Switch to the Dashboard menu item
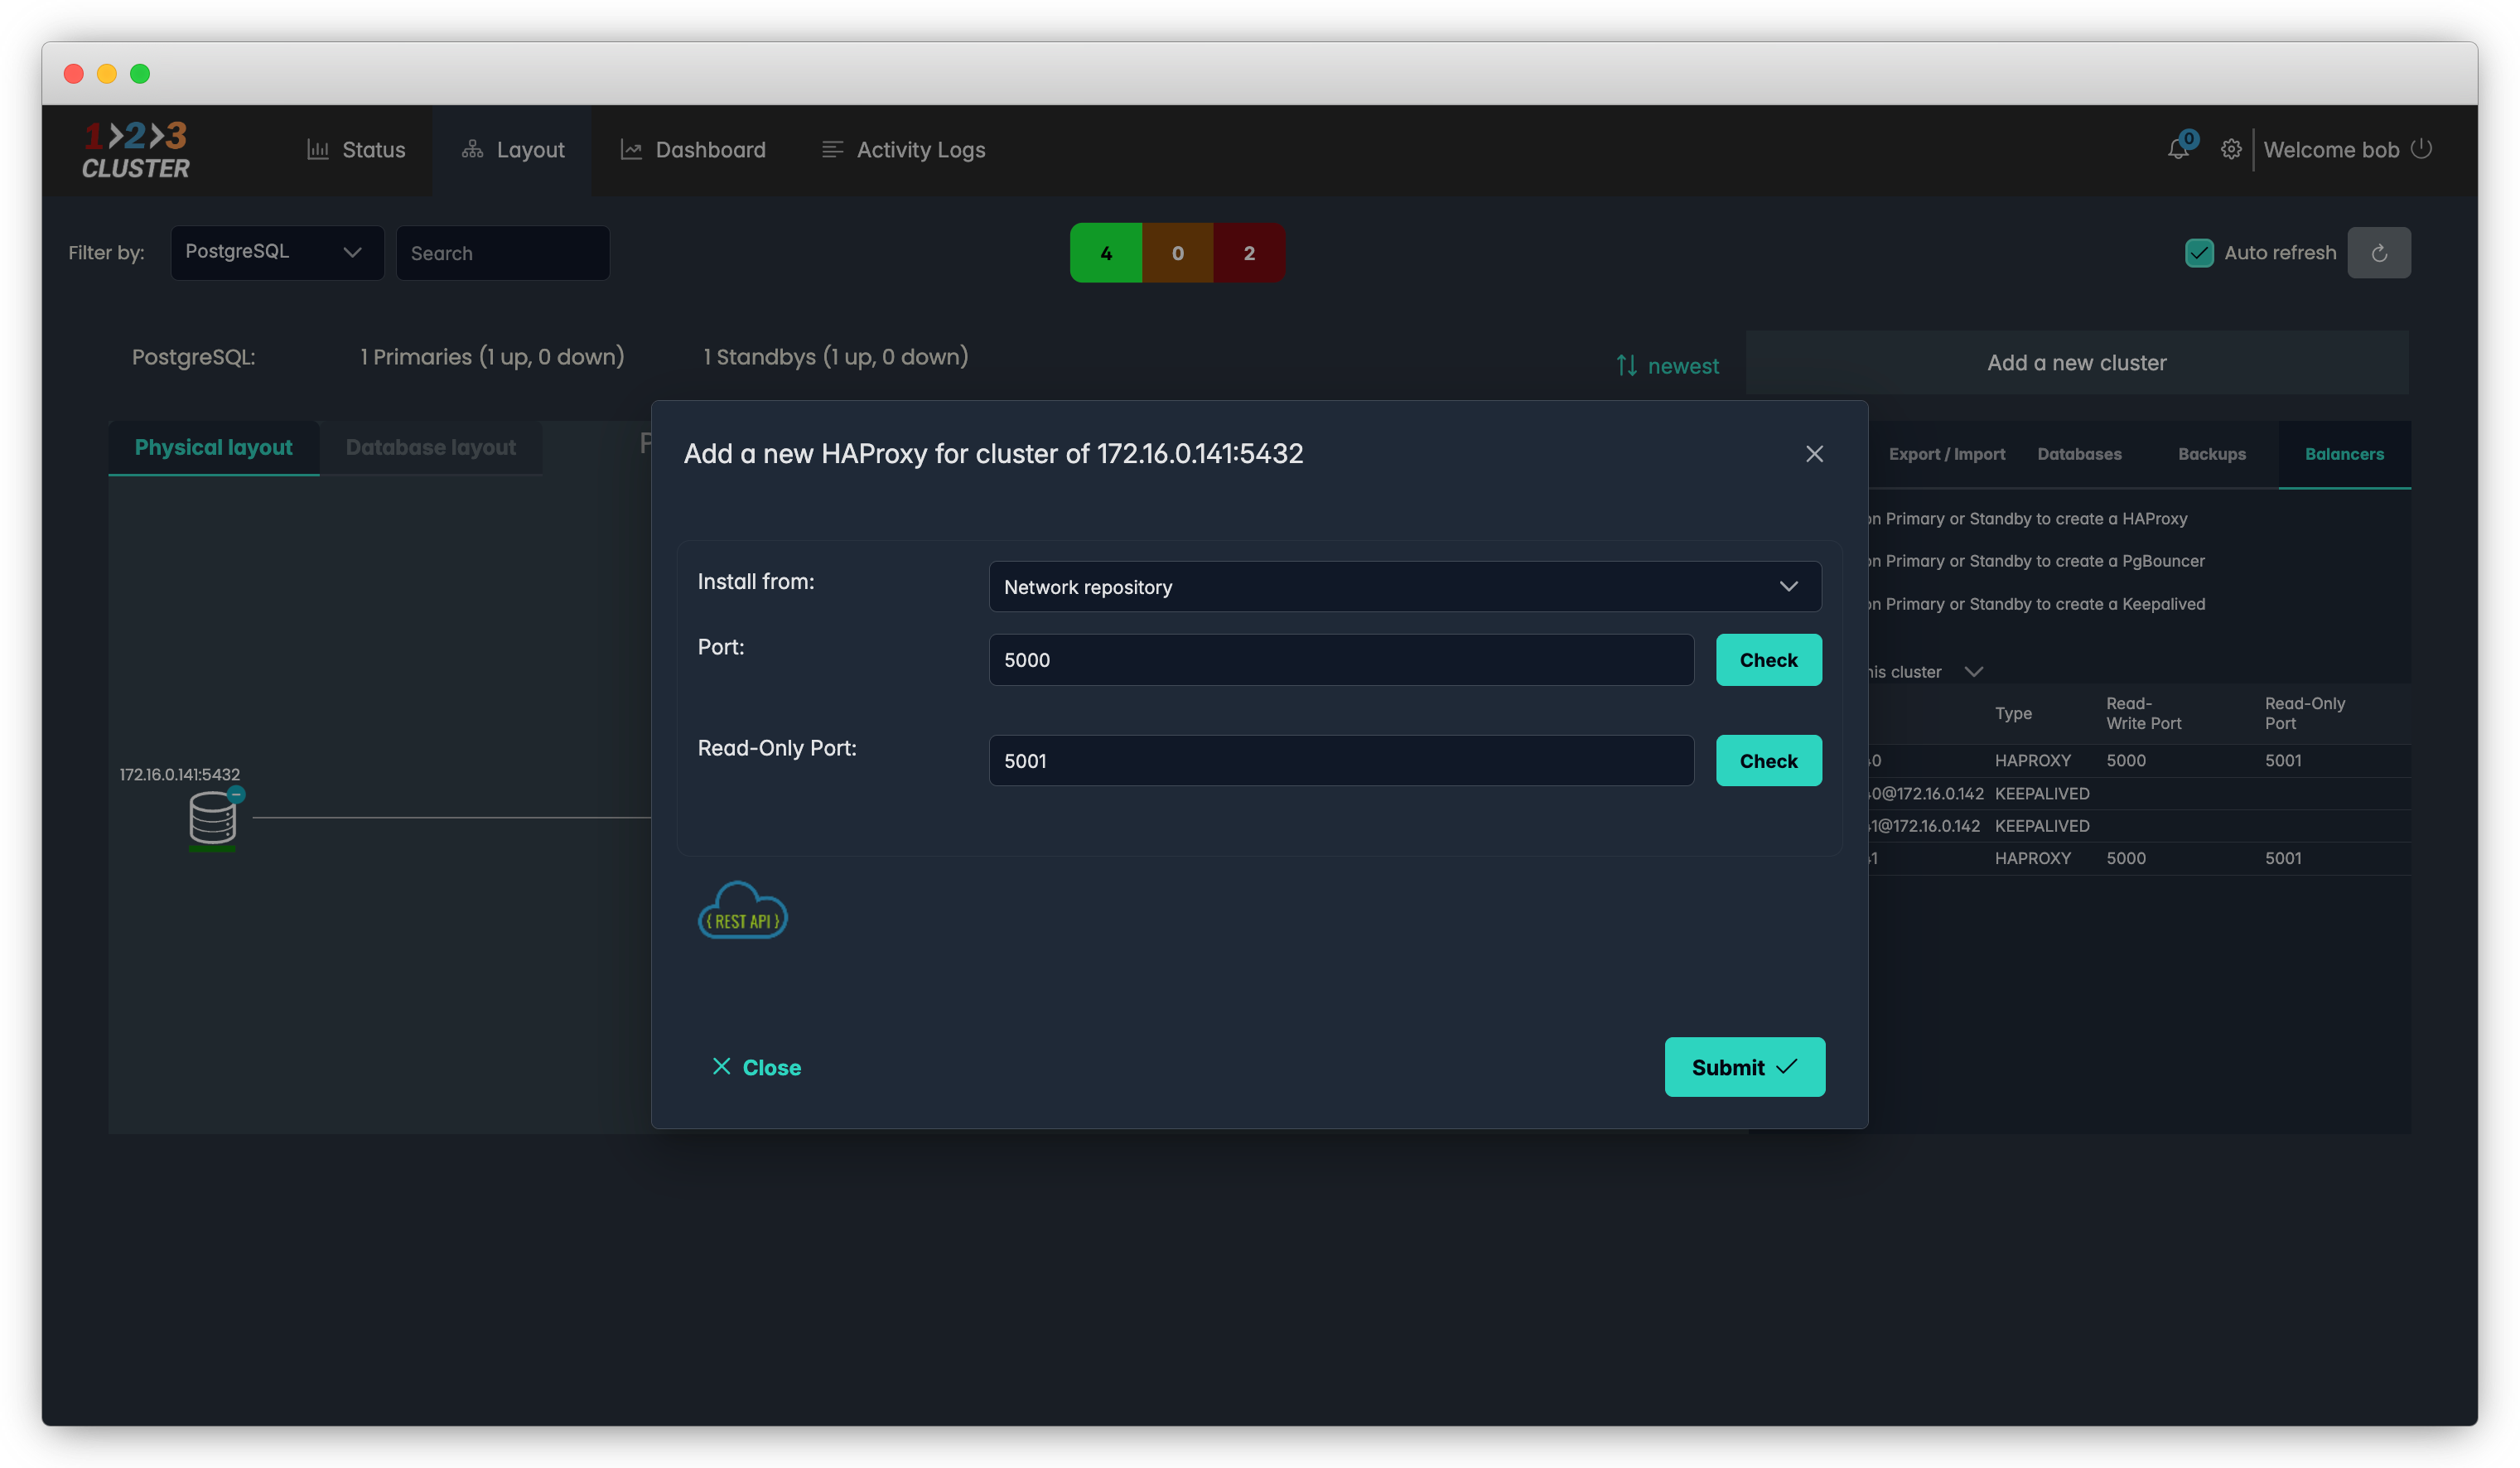This screenshot has width=2520, height=1468. 693,150
